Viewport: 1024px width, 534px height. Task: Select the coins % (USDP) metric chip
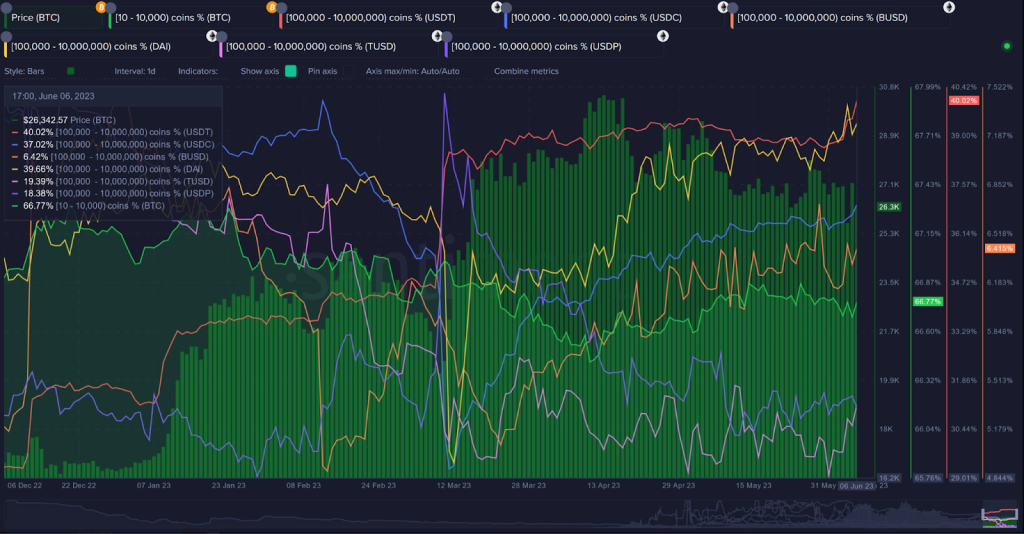coord(554,46)
